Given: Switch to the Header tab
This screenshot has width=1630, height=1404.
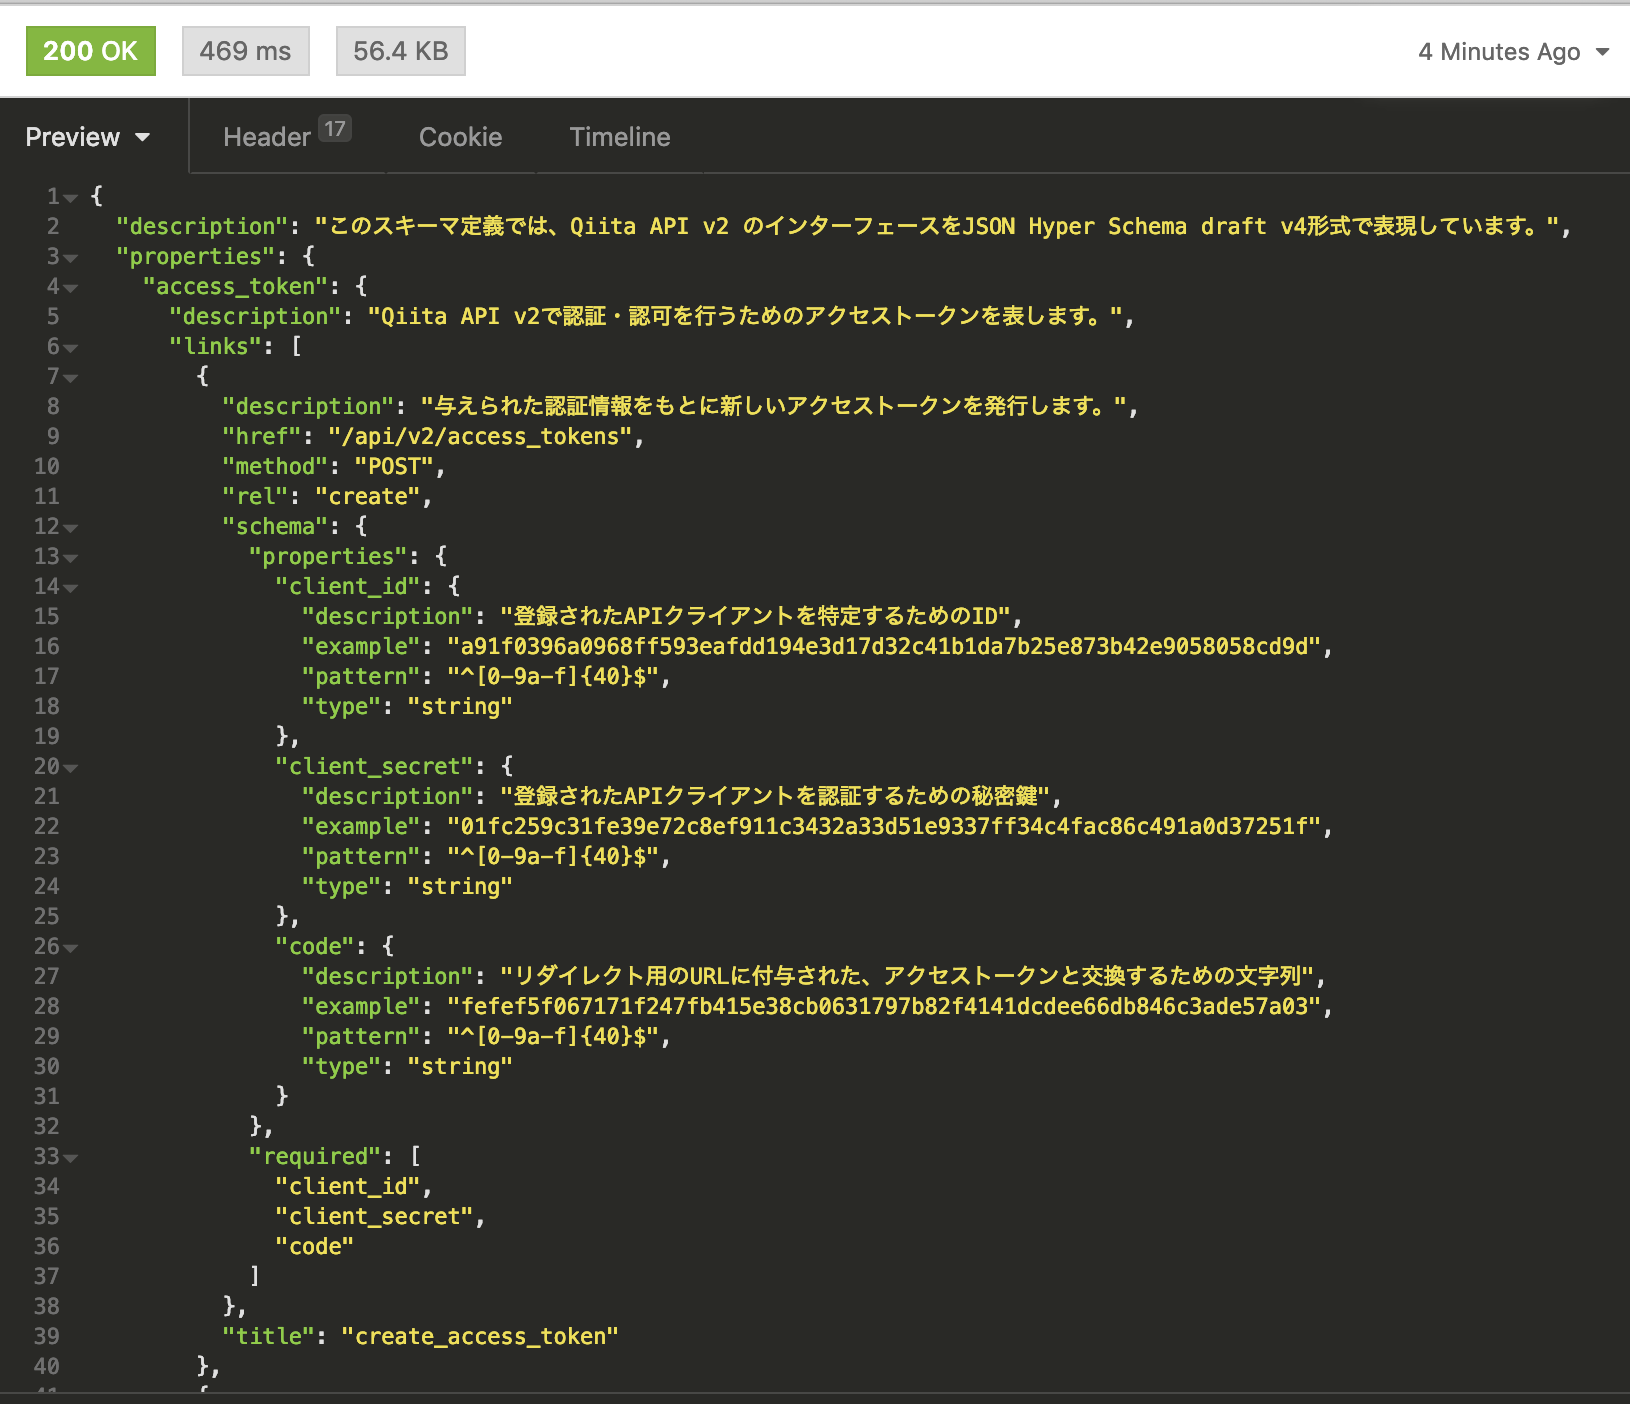Looking at the screenshot, I should (x=287, y=136).
